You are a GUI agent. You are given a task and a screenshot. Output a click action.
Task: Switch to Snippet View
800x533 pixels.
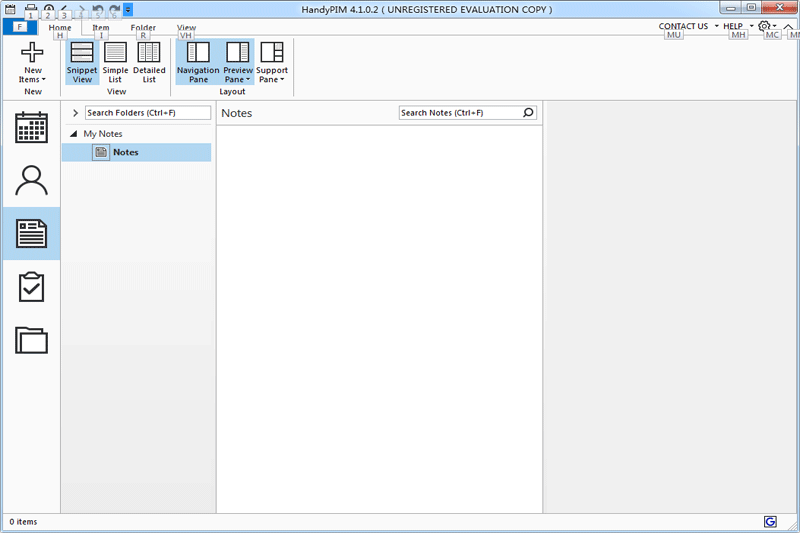point(82,62)
